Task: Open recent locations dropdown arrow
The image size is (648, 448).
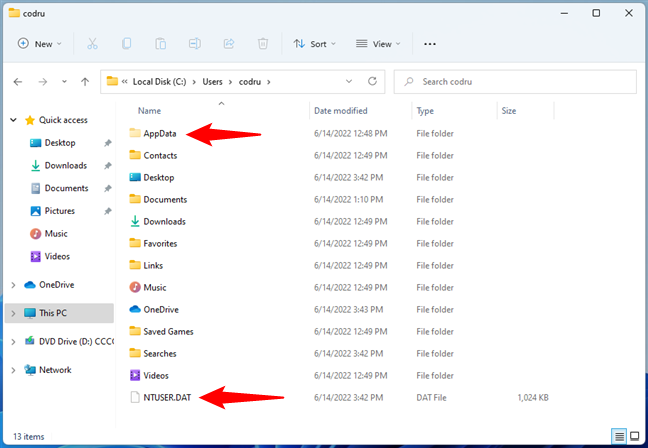Action: click(x=64, y=82)
